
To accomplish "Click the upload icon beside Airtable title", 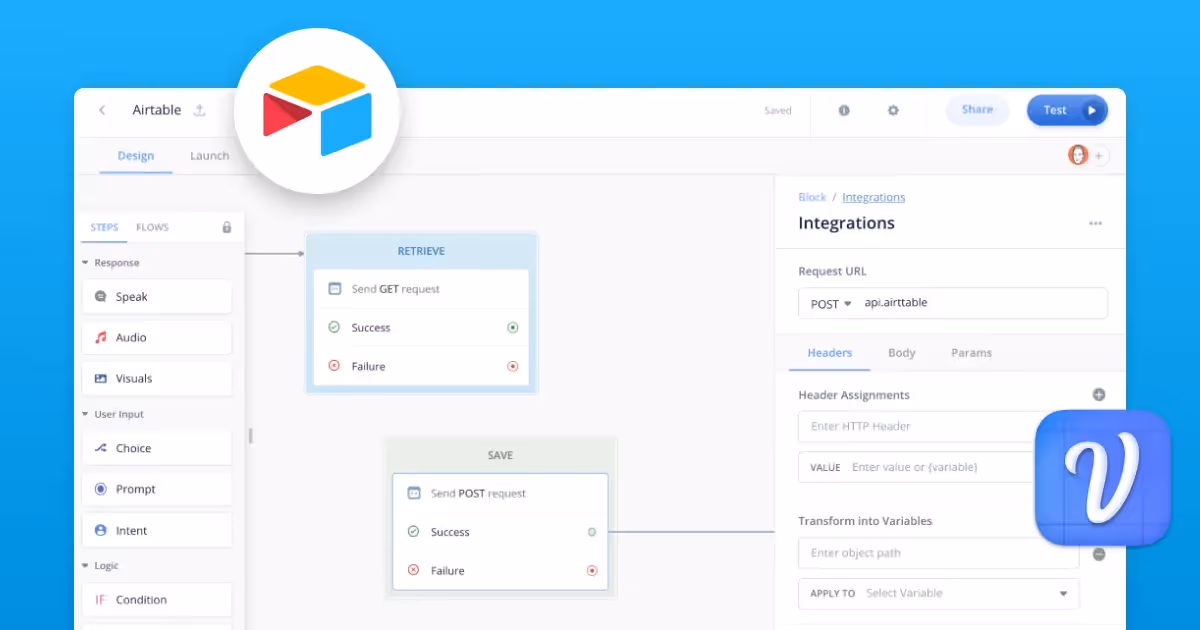I will [x=200, y=110].
